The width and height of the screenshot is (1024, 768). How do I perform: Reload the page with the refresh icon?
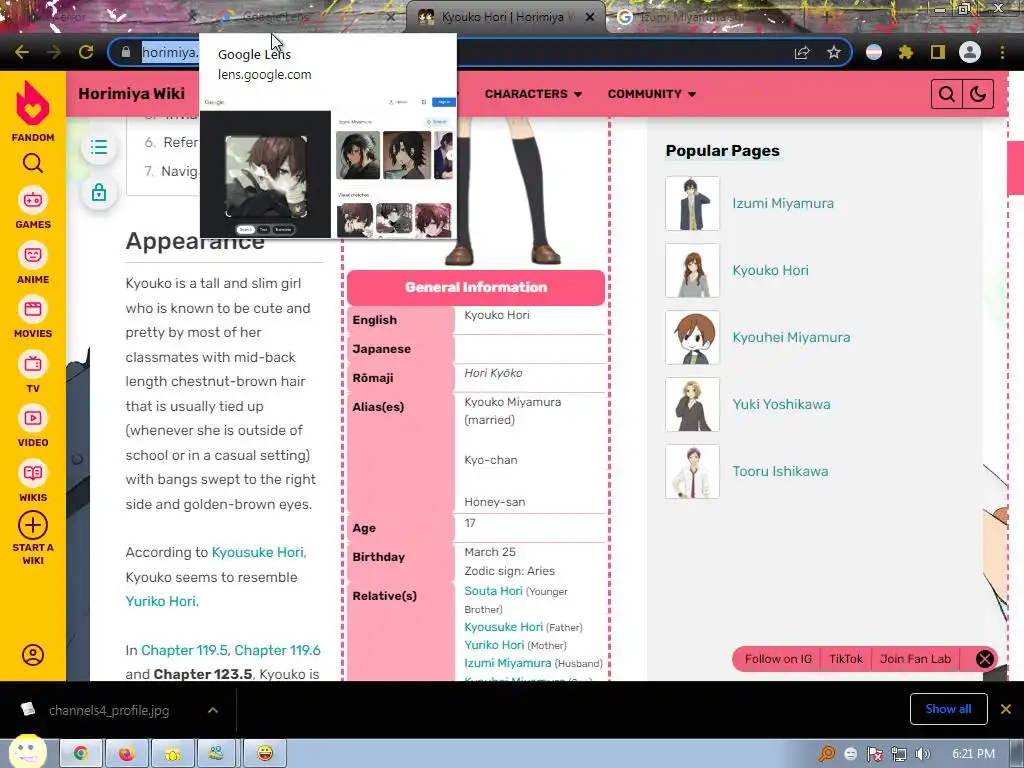86,52
